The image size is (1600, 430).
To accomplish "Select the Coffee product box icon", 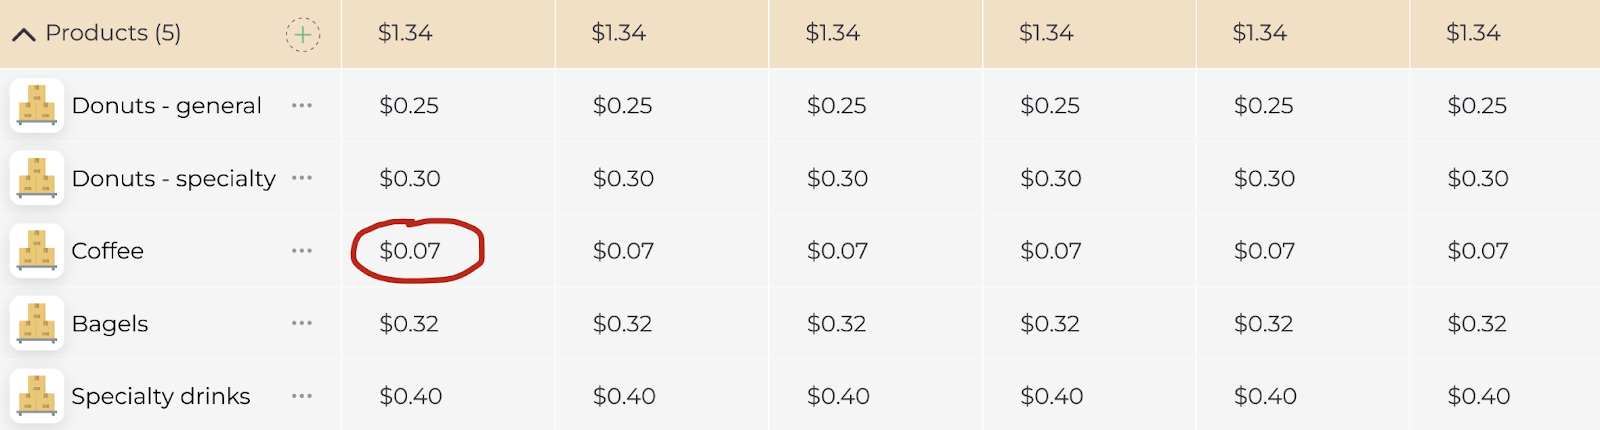I will 37,250.
